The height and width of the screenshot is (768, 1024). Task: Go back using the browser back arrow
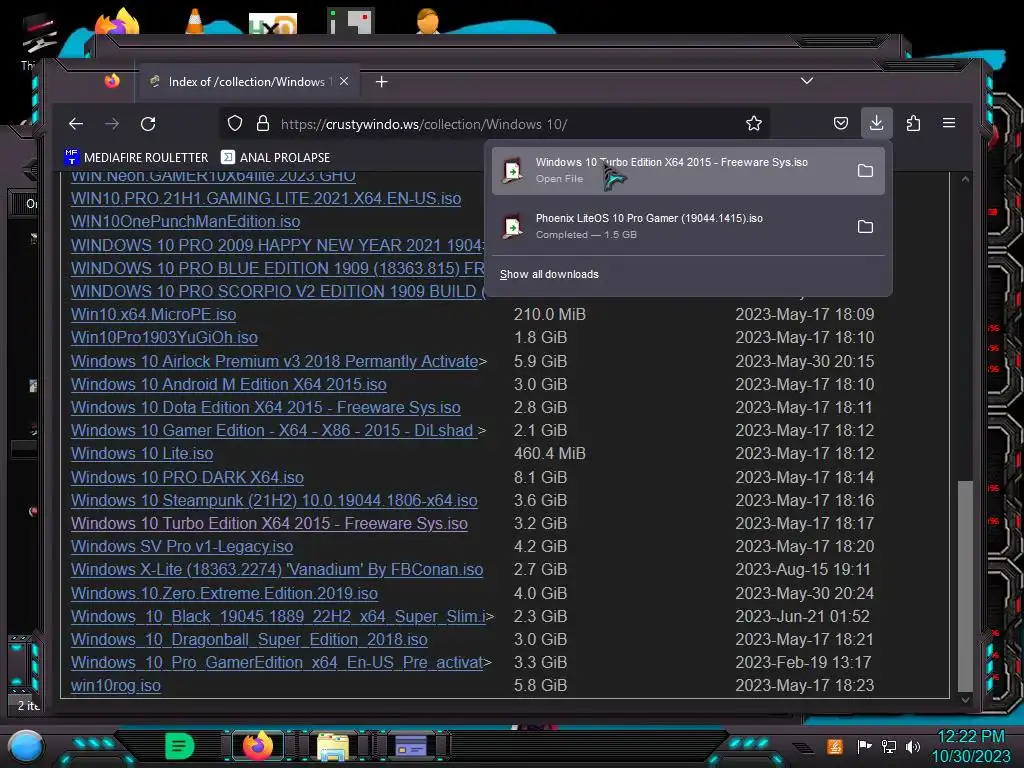point(76,123)
